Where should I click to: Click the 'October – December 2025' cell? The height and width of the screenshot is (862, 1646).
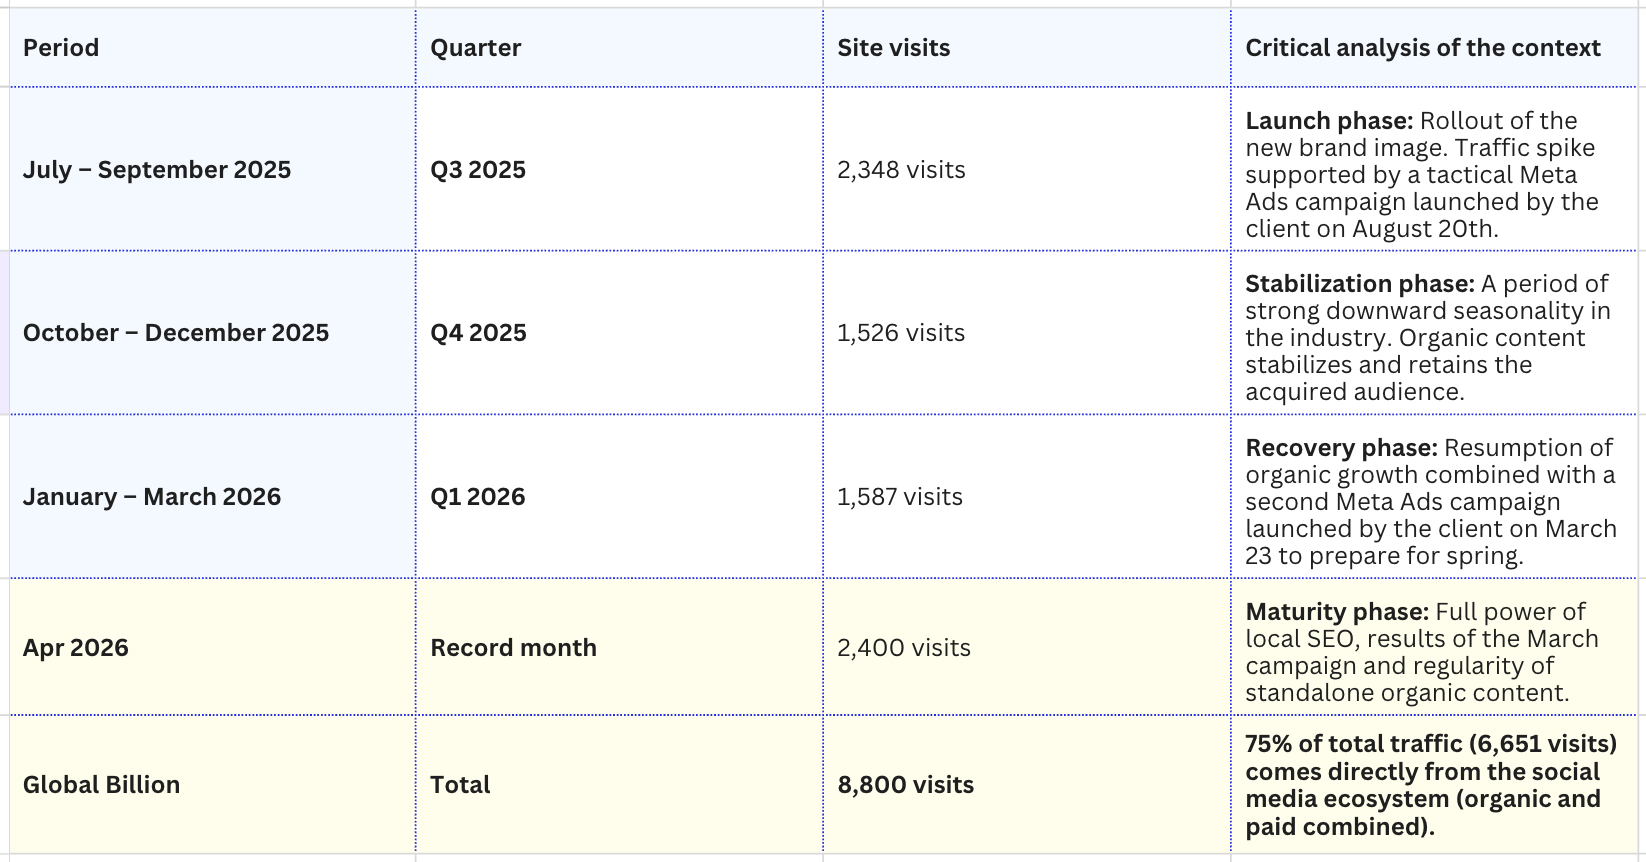212,333
